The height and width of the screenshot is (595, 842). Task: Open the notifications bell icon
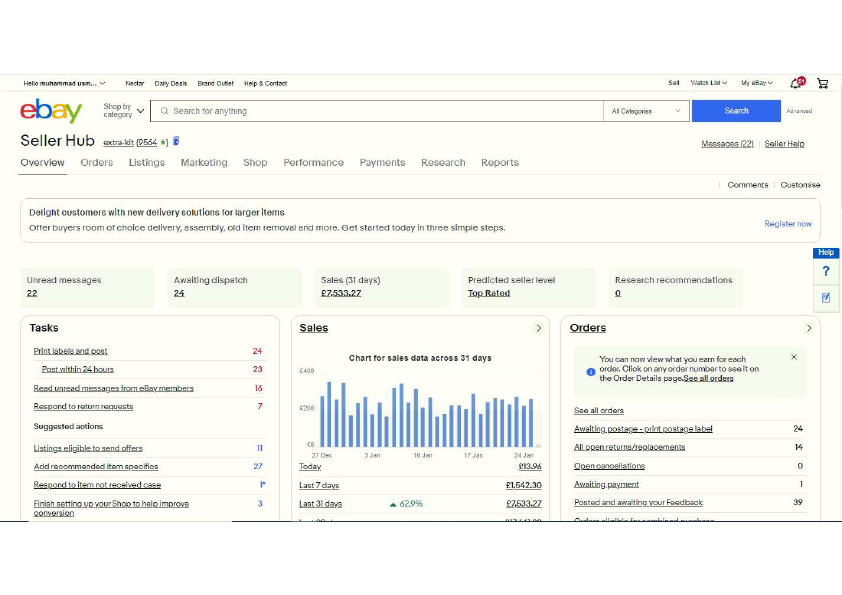tap(797, 83)
